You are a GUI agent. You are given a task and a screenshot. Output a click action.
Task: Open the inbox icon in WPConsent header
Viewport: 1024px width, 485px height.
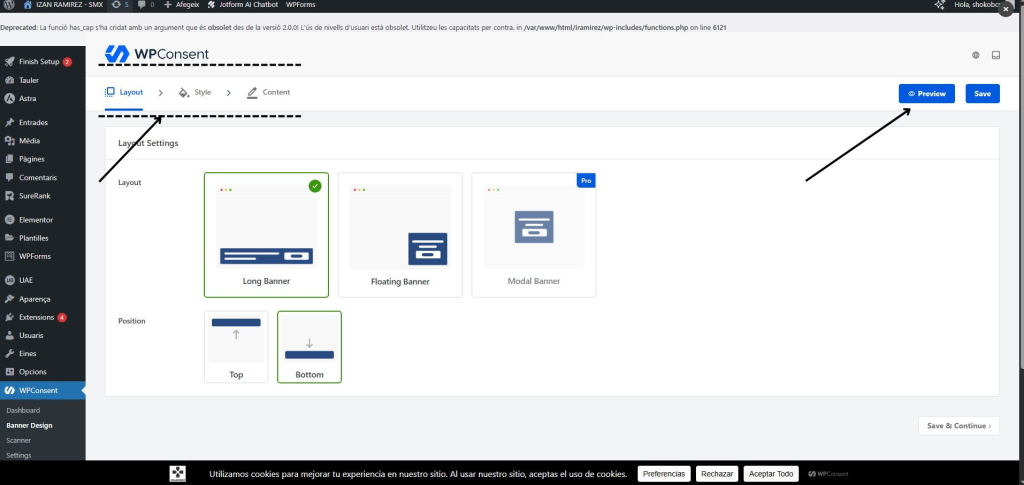tap(996, 55)
